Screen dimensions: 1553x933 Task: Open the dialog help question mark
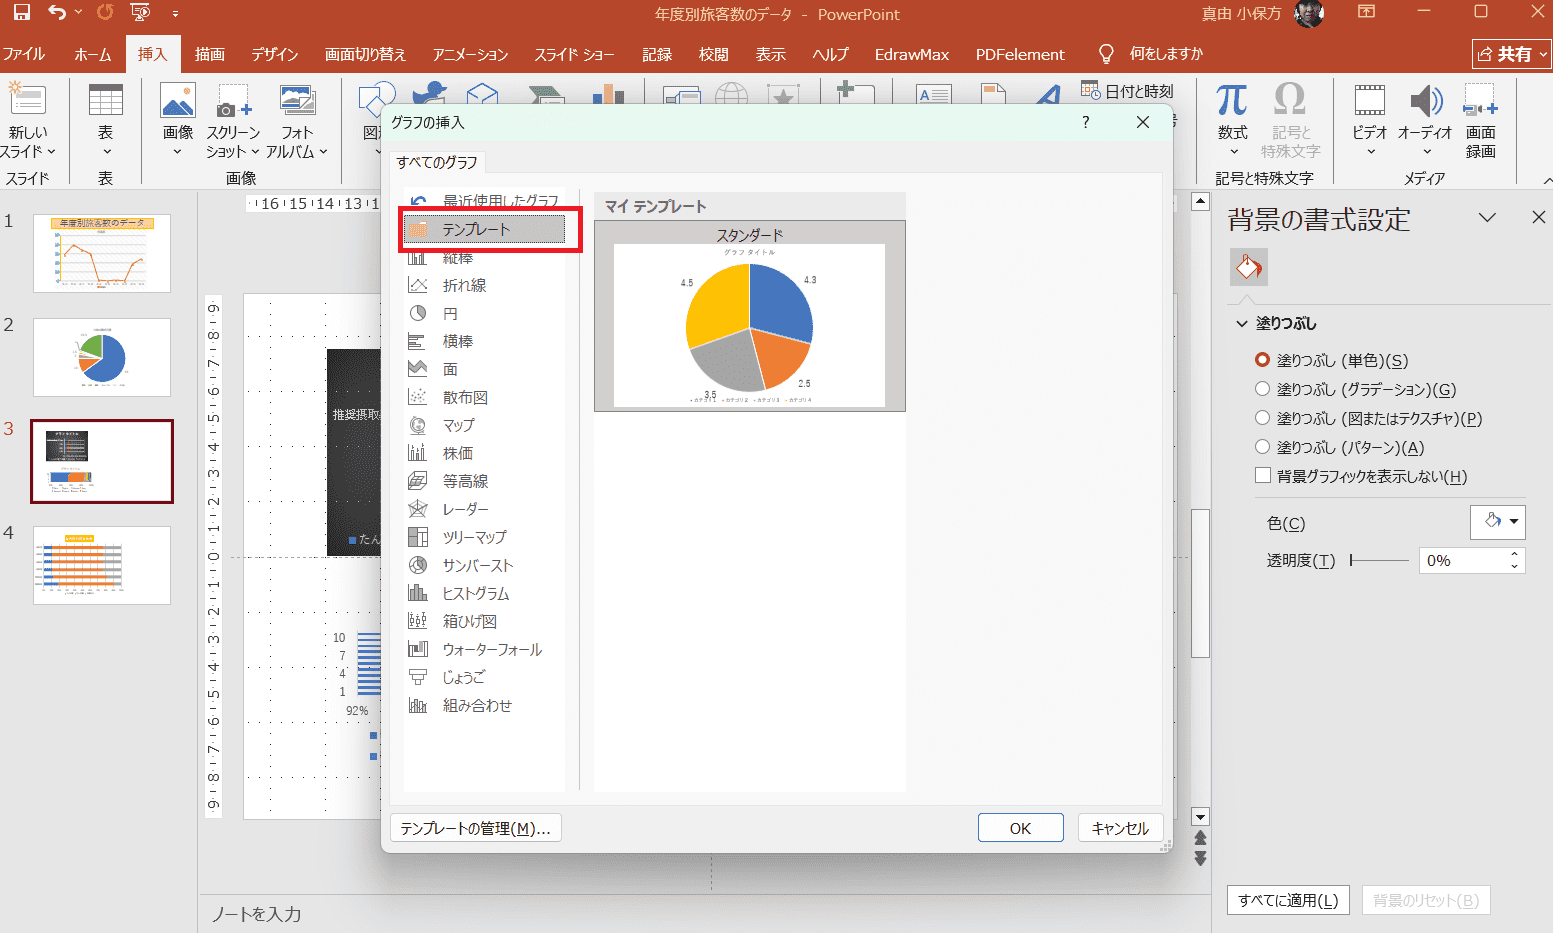[1085, 122]
